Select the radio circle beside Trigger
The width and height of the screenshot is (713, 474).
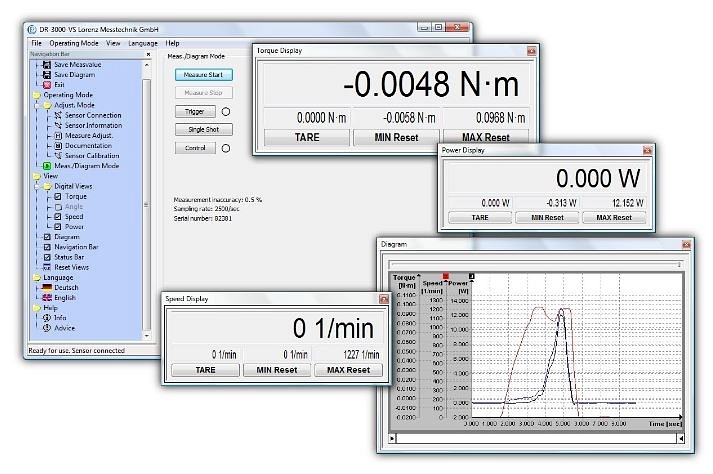coord(226,111)
